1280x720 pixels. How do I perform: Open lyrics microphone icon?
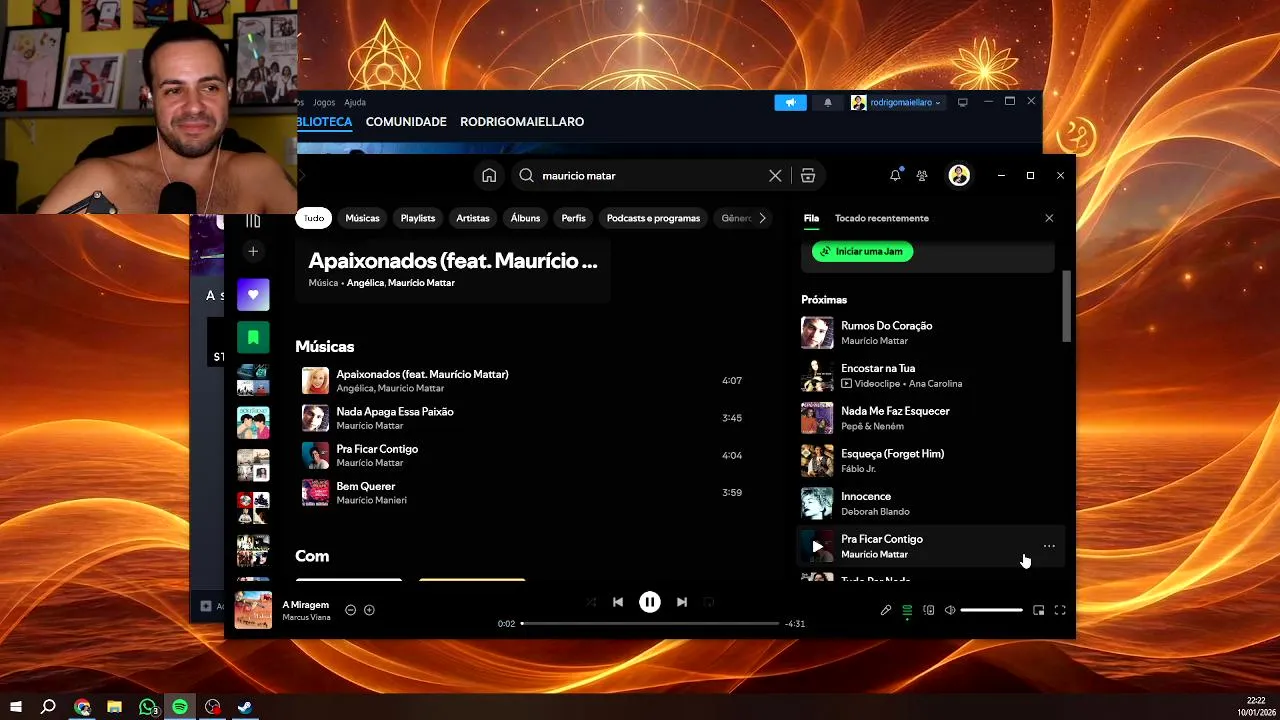886,610
